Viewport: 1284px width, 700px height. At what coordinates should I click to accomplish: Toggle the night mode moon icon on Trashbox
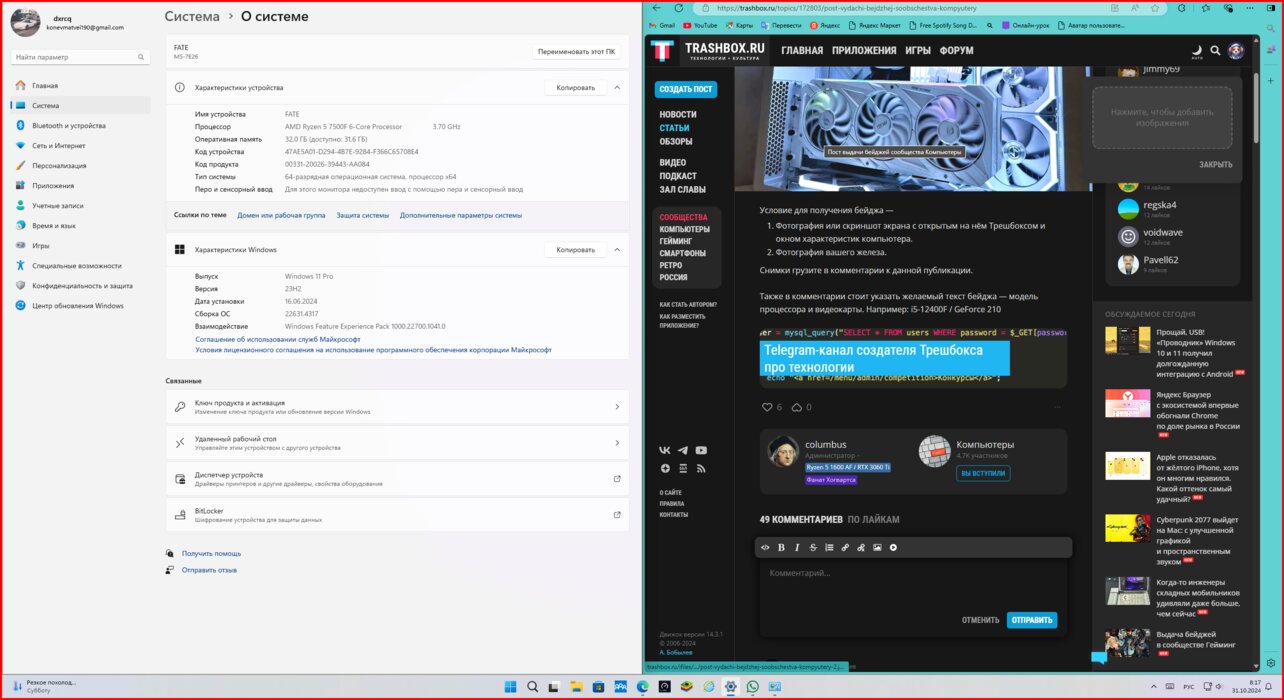1196,49
